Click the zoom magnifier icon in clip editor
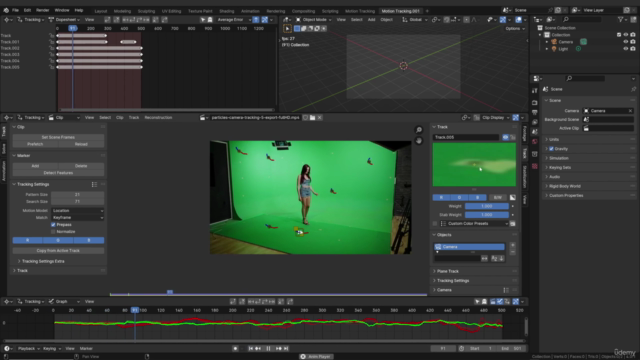Image resolution: width=640 pixels, height=360 pixels. (x=419, y=130)
